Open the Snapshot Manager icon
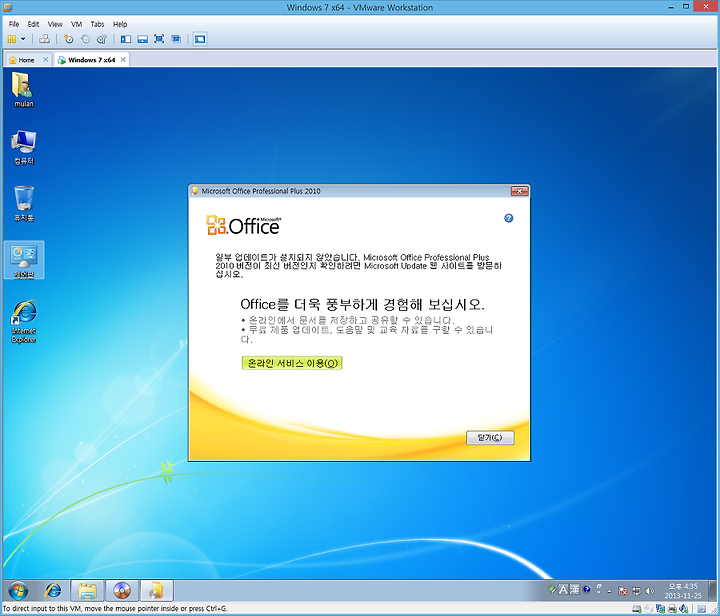The width and height of the screenshot is (720, 616). click(102, 39)
